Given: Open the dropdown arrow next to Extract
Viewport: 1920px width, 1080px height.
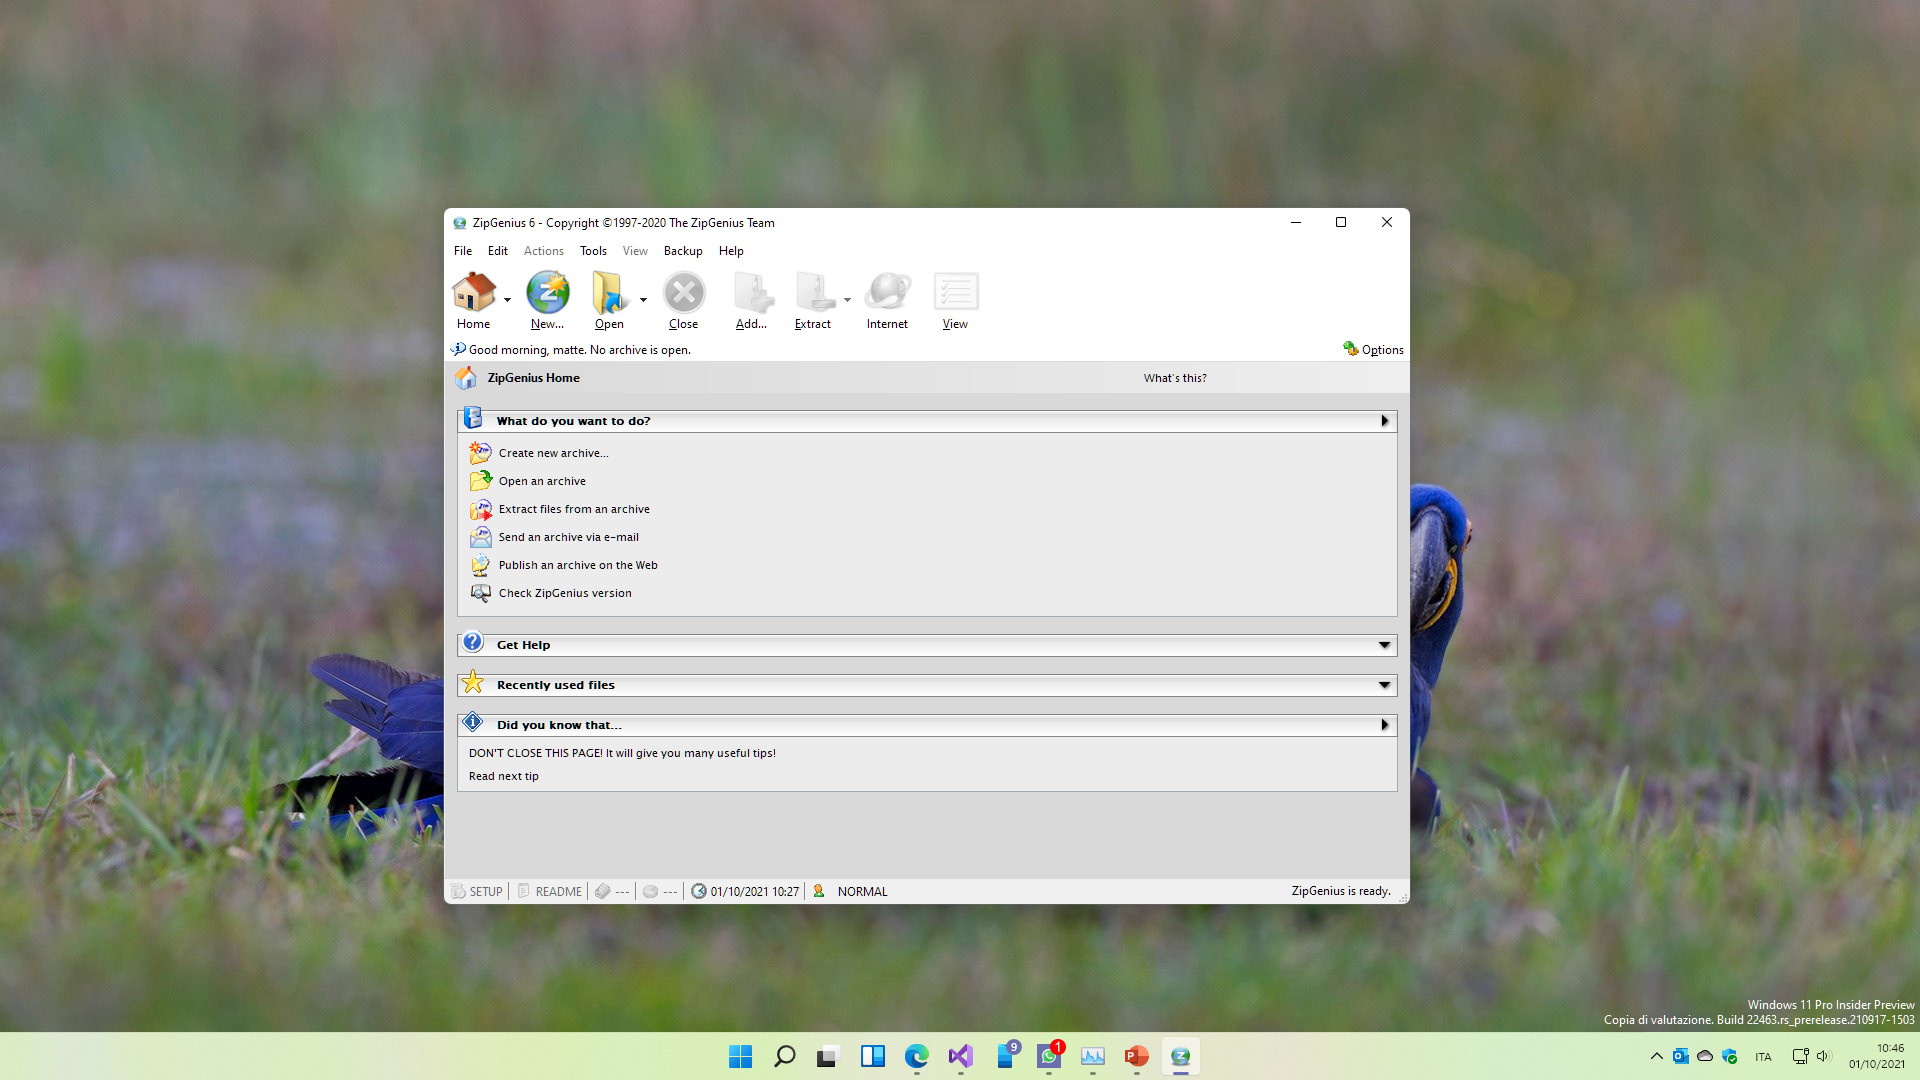Looking at the screenshot, I should pyautogui.click(x=847, y=300).
